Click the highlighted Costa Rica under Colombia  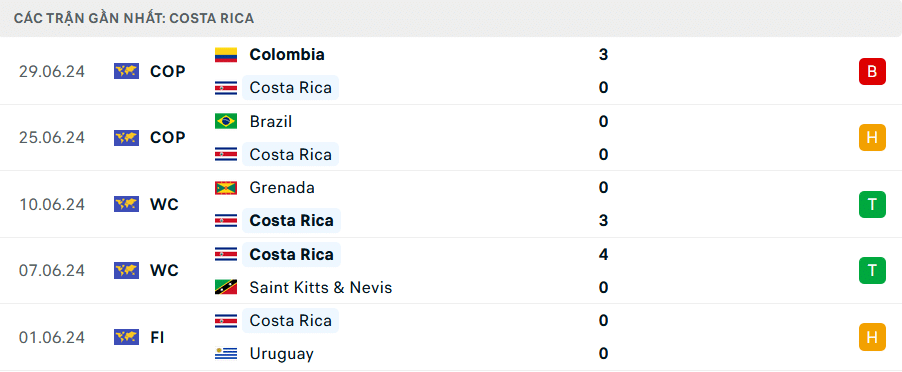tap(291, 87)
